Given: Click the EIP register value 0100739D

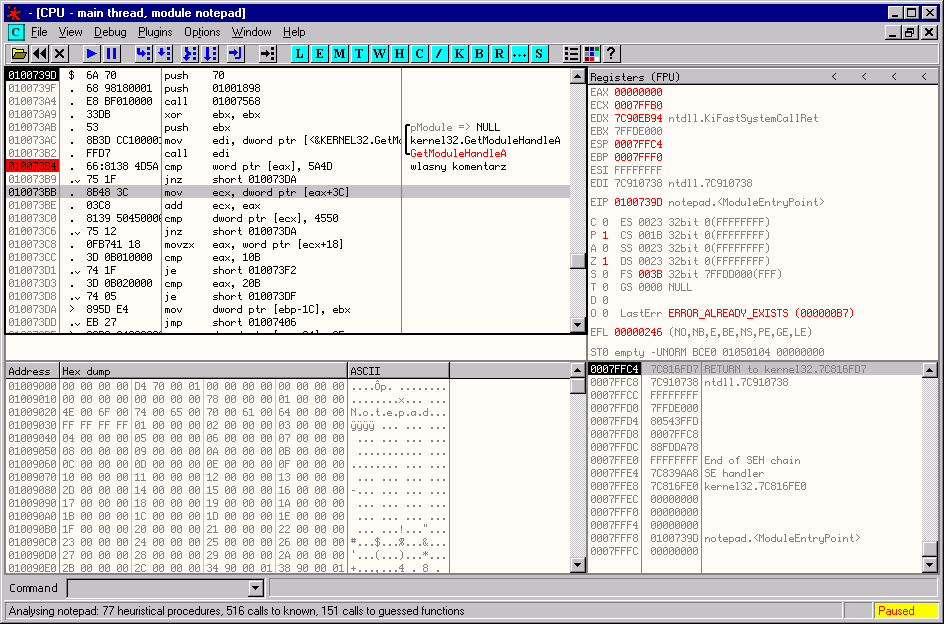Looking at the screenshot, I should coord(638,202).
